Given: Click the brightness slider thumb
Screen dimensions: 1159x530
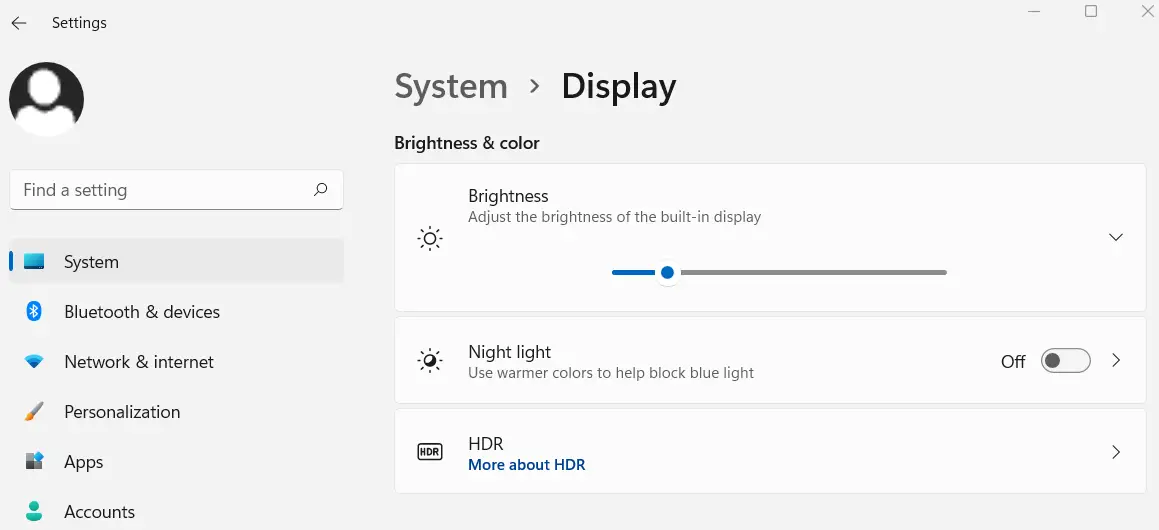Looking at the screenshot, I should coord(667,272).
